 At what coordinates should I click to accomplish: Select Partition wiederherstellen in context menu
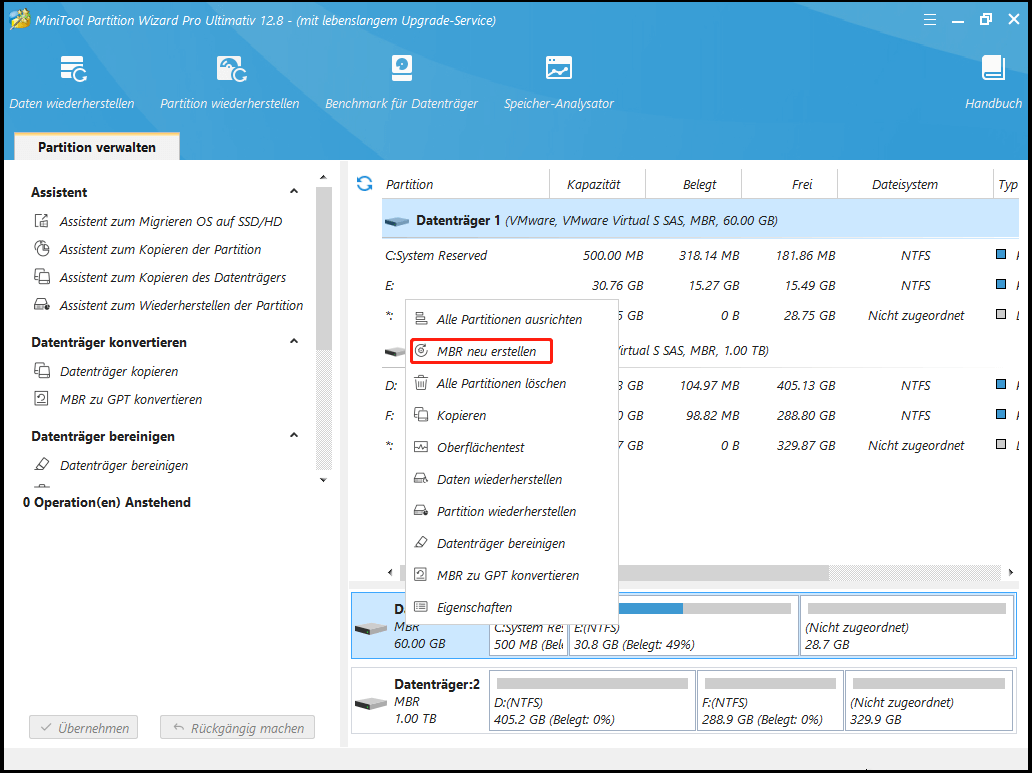(x=511, y=511)
